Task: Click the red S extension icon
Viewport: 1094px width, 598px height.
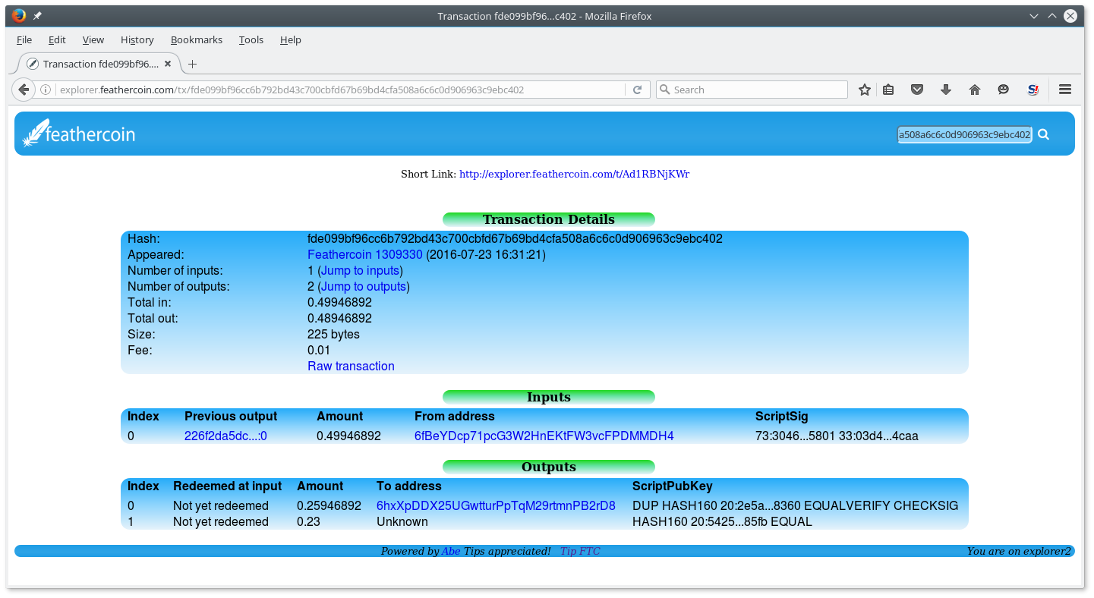Action: tap(1033, 89)
